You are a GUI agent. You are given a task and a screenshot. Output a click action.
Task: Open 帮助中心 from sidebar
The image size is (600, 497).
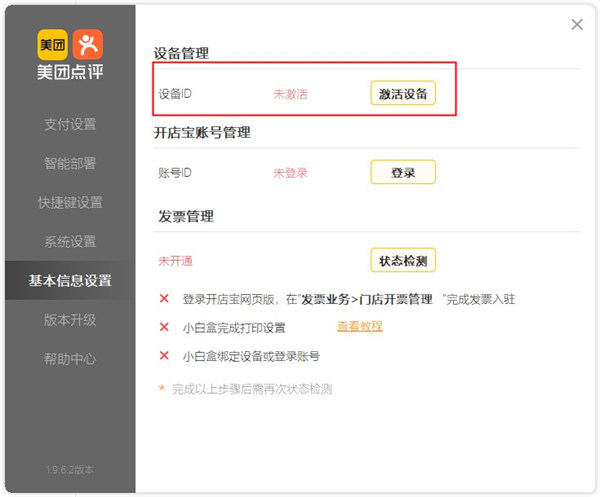(70, 359)
